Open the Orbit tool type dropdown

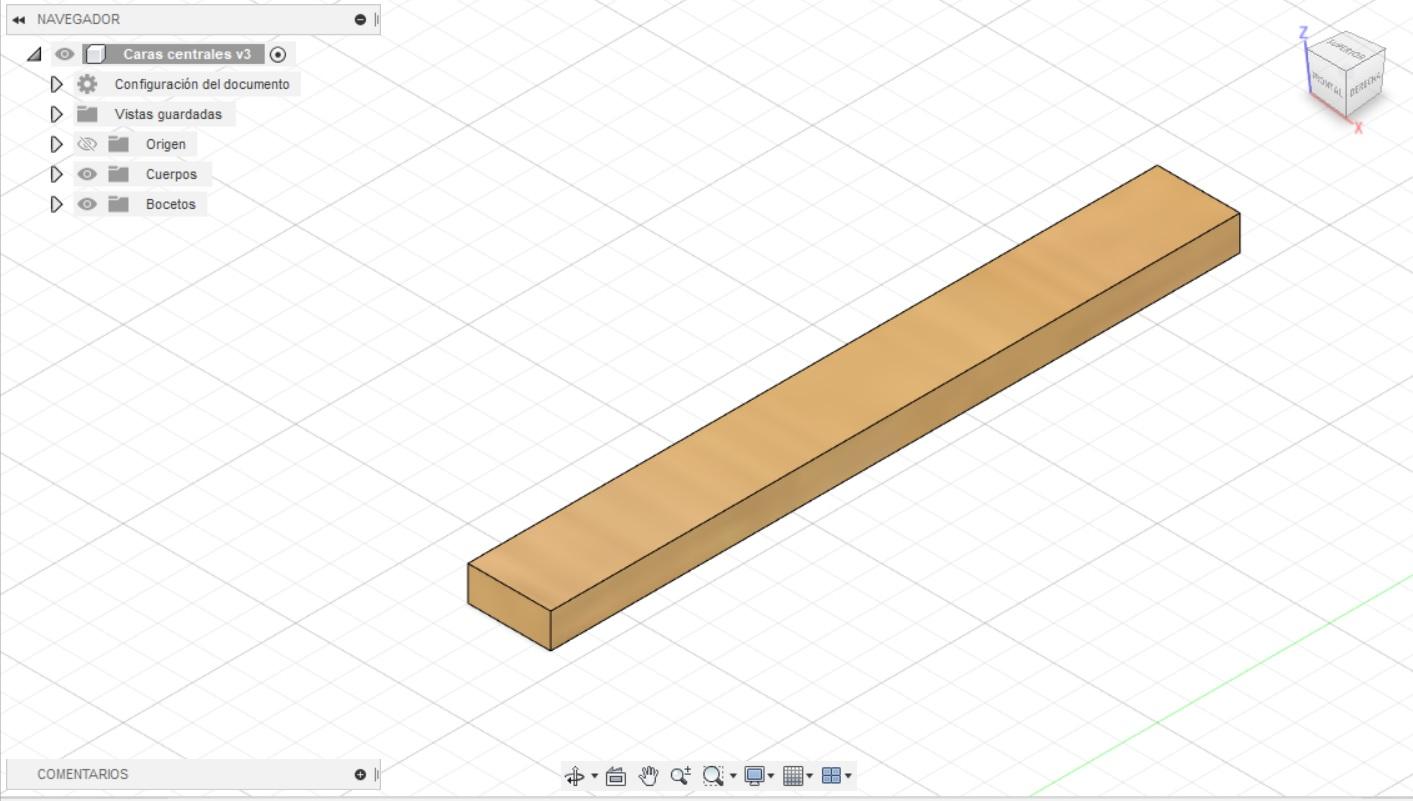coord(595,776)
